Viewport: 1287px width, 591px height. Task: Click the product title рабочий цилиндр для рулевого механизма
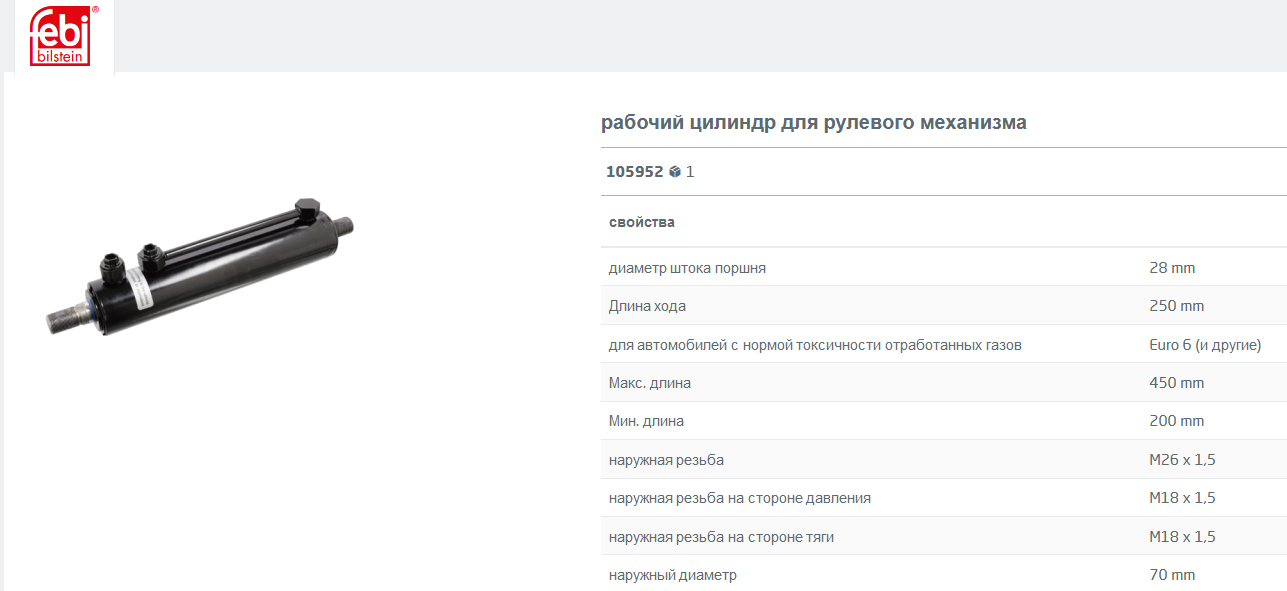(x=813, y=123)
